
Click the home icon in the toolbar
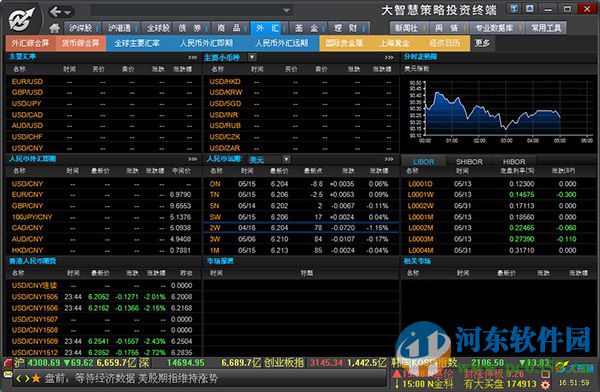(x=55, y=28)
